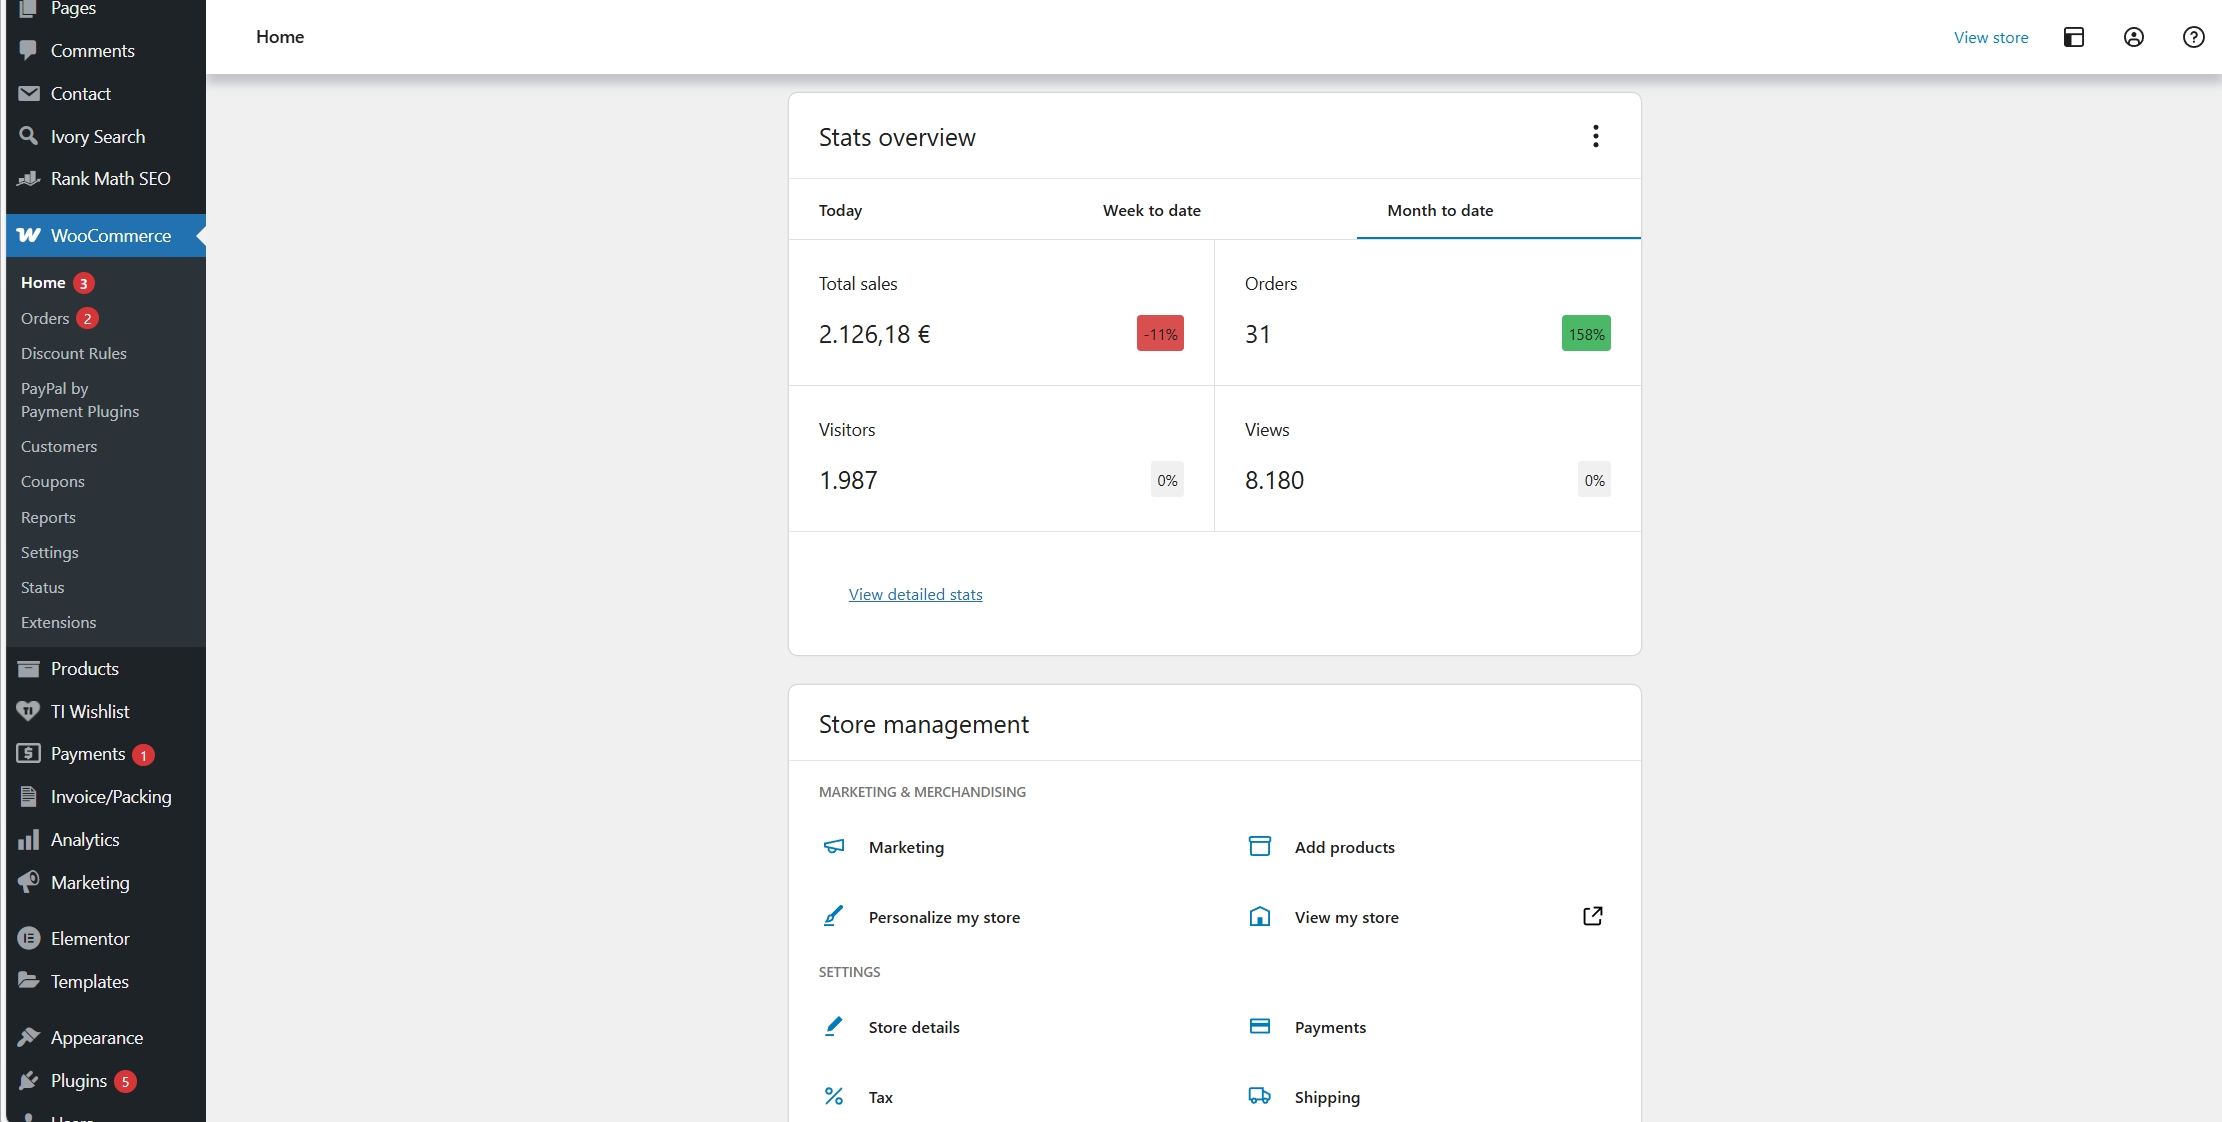The width and height of the screenshot is (2222, 1122).
Task: Click the Comments icon in sidebar
Action: (x=29, y=50)
